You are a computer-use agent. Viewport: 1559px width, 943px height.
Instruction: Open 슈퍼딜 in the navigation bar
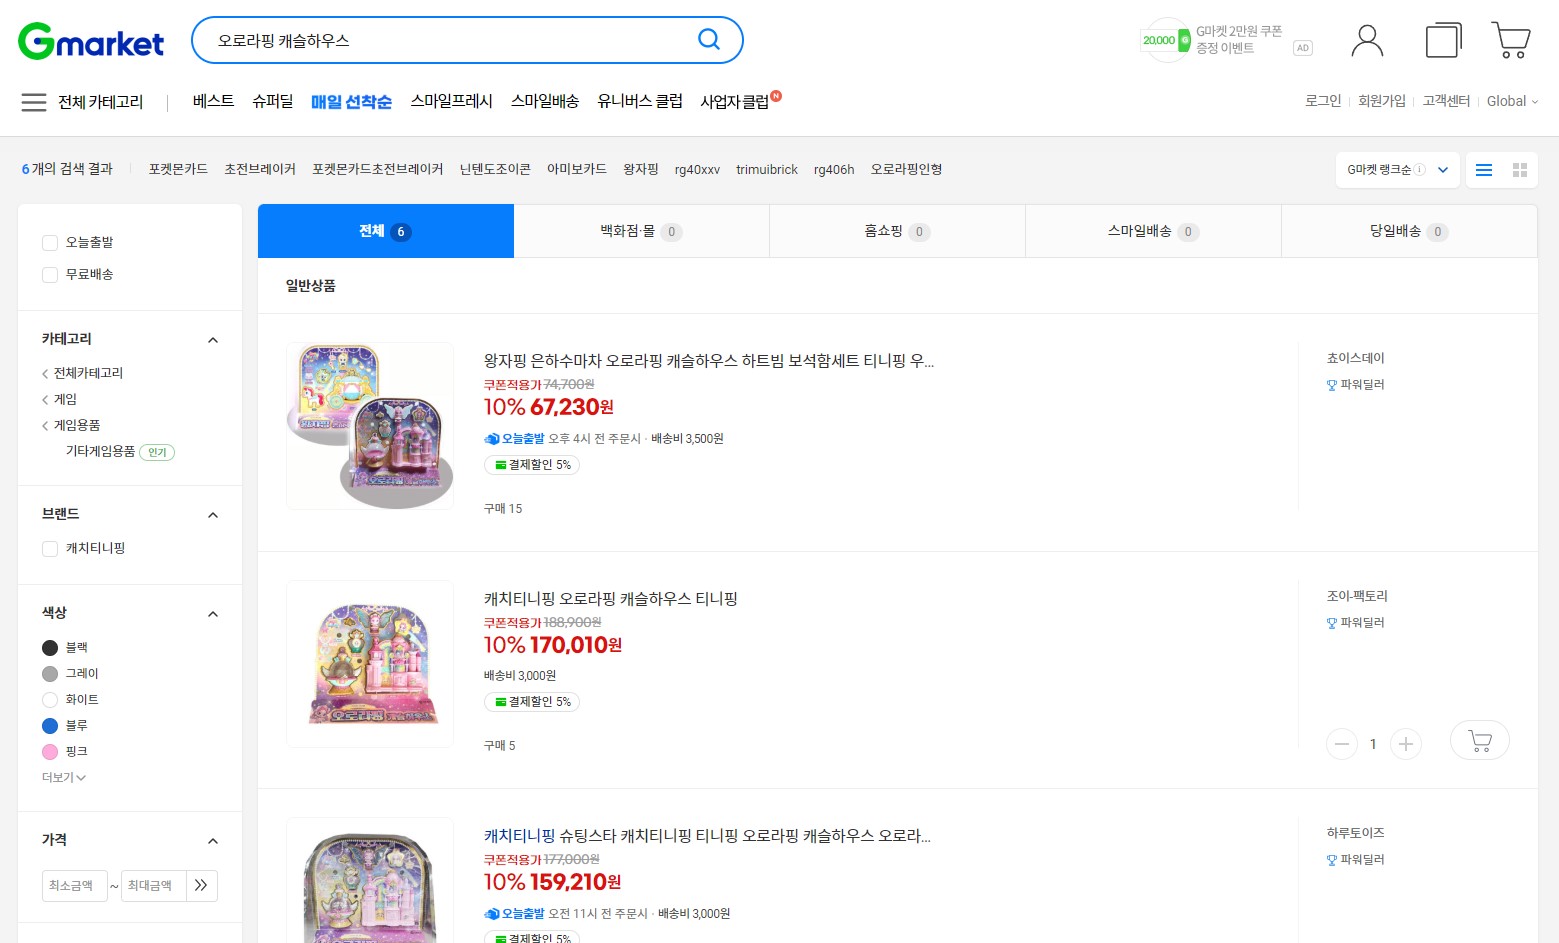click(x=272, y=101)
